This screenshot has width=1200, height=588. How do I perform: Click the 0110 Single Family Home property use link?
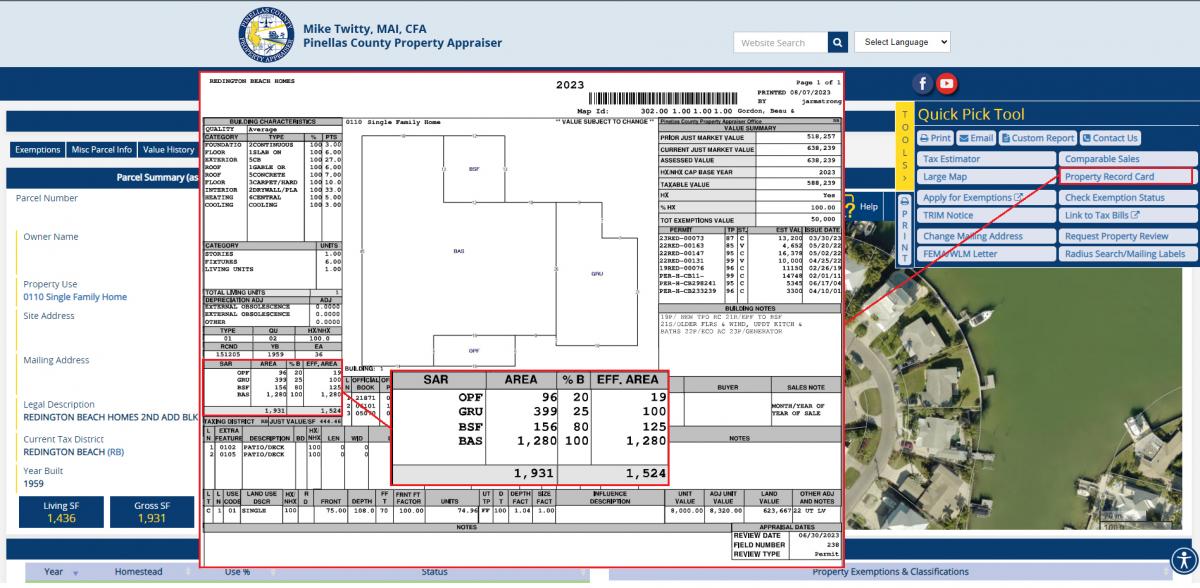(x=75, y=297)
